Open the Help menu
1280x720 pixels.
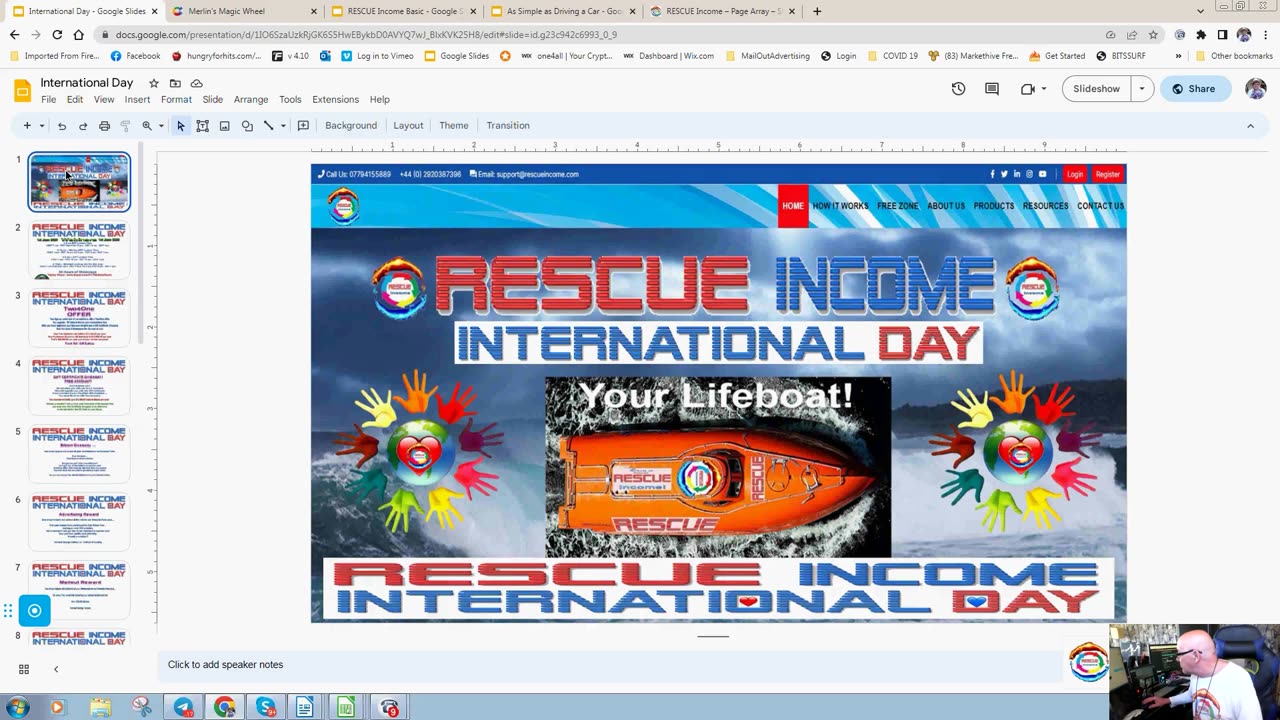coord(380,100)
